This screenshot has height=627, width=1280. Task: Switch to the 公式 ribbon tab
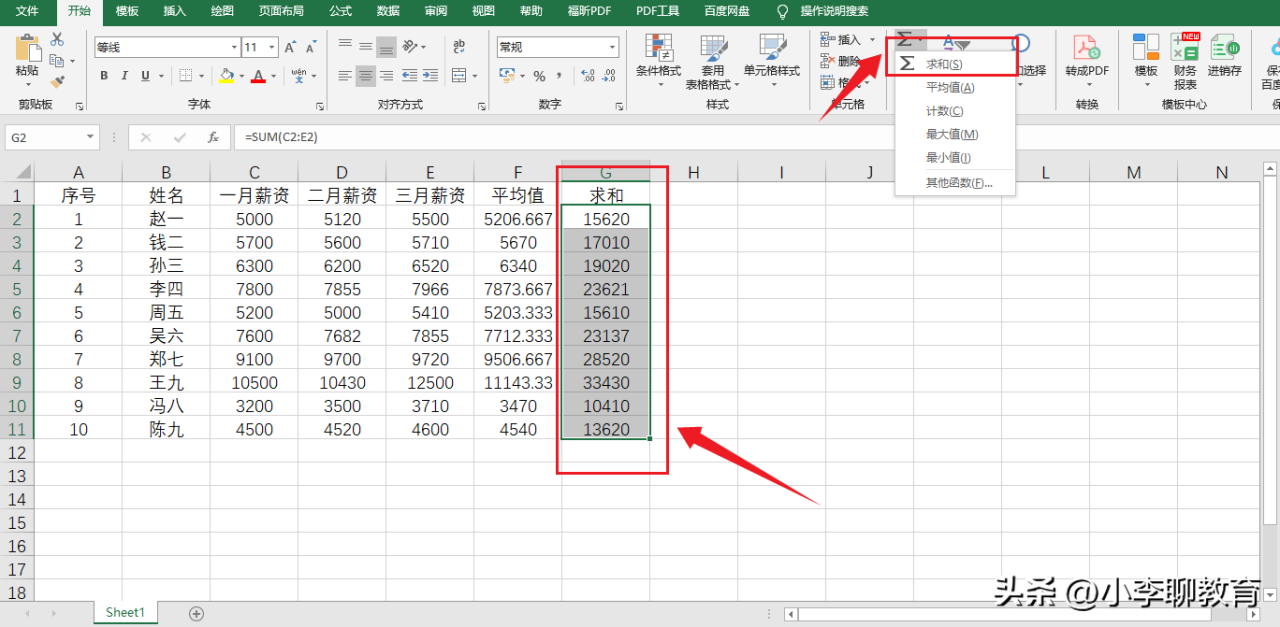coord(340,11)
